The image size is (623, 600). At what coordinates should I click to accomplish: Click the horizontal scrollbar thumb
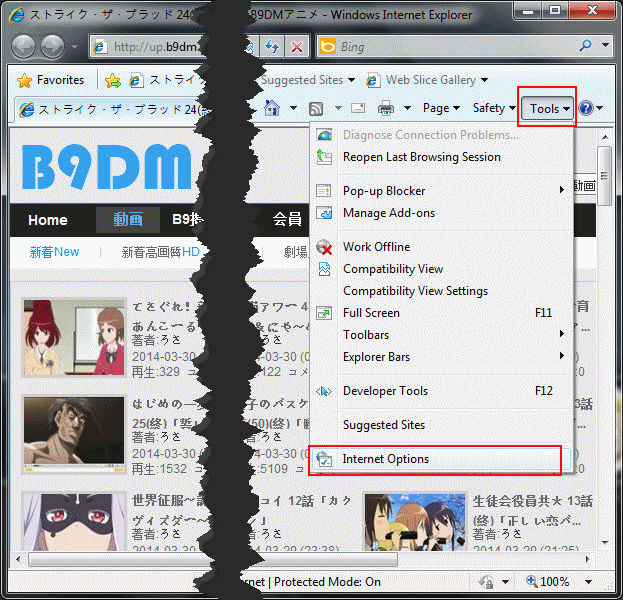pyautogui.click(x=213, y=559)
